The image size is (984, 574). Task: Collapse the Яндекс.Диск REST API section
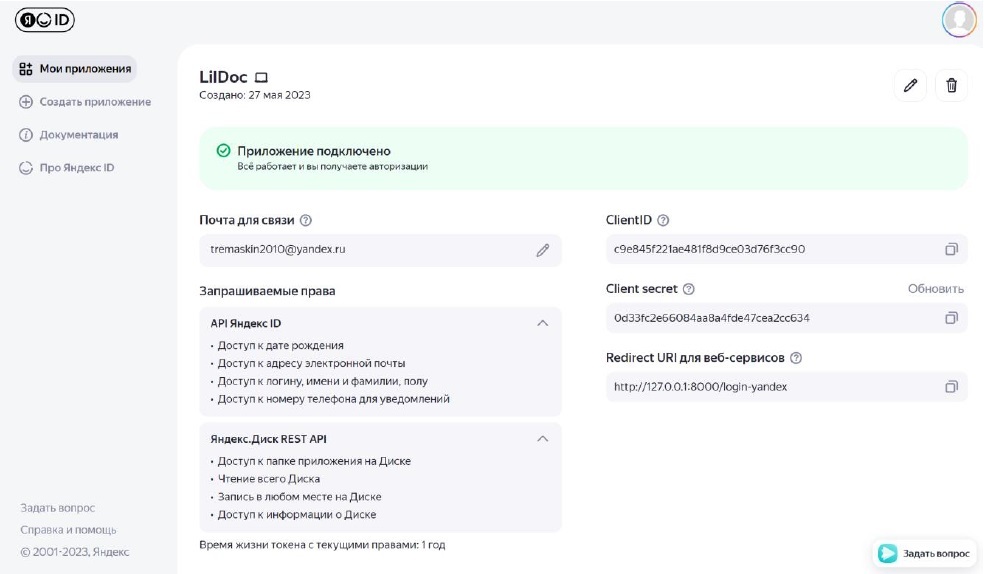click(542, 439)
